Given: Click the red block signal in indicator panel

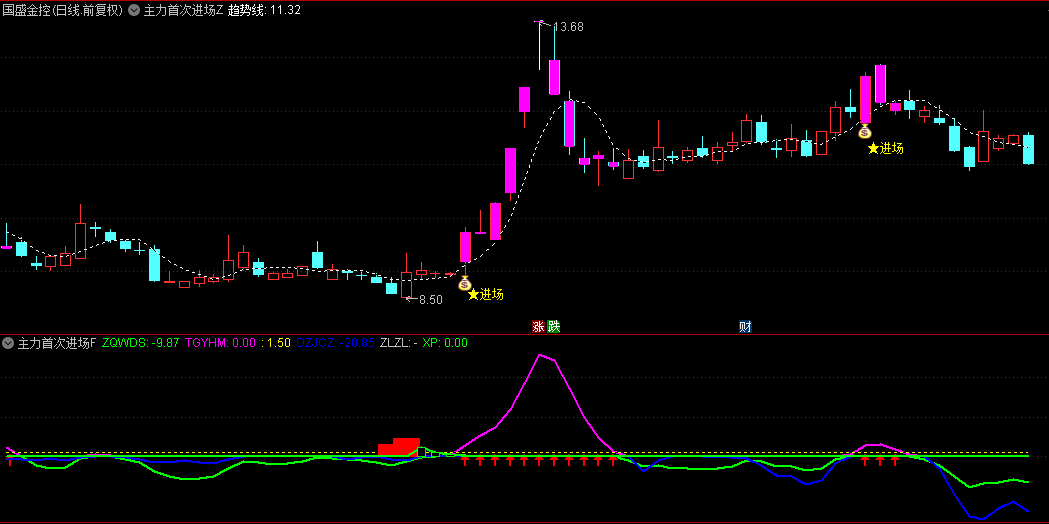Looking at the screenshot, I should coord(399,447).
